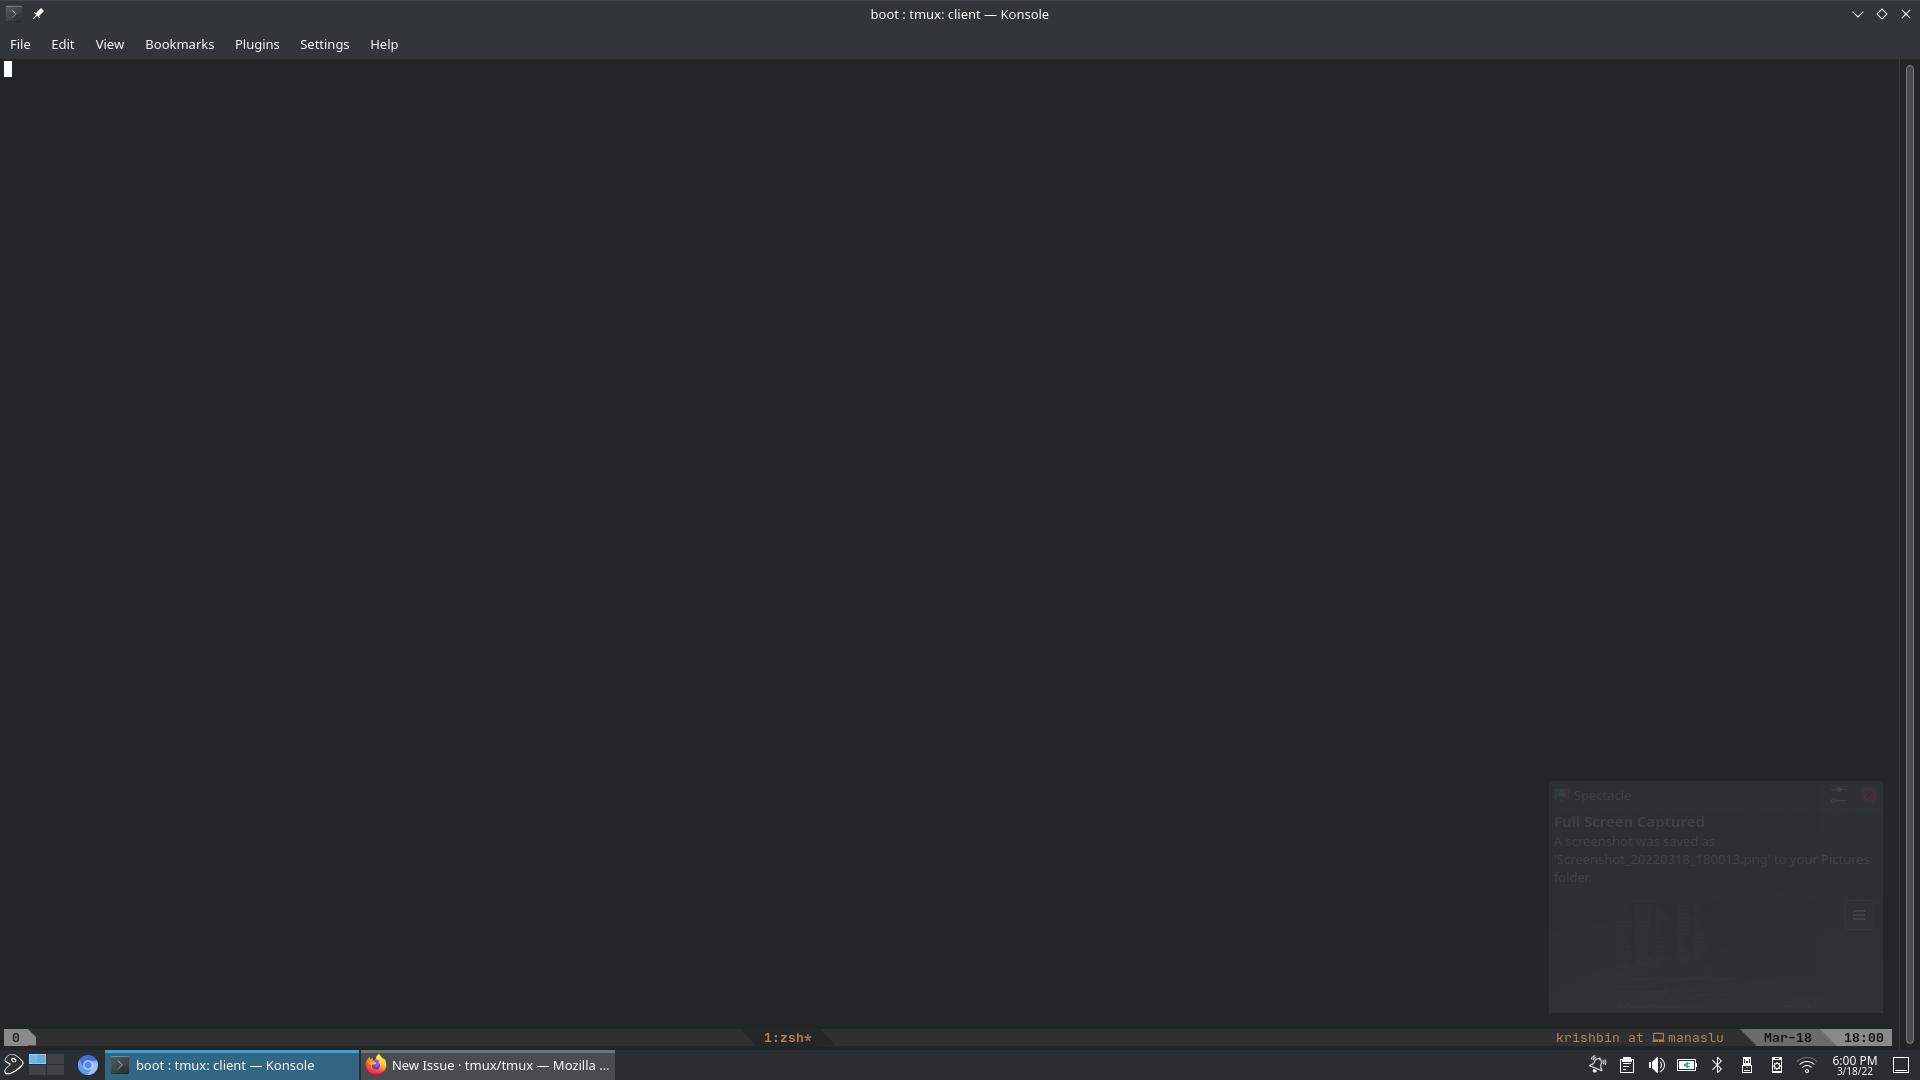
Task: Open the clipboard tray icon
Action: coord(1627,1065)
